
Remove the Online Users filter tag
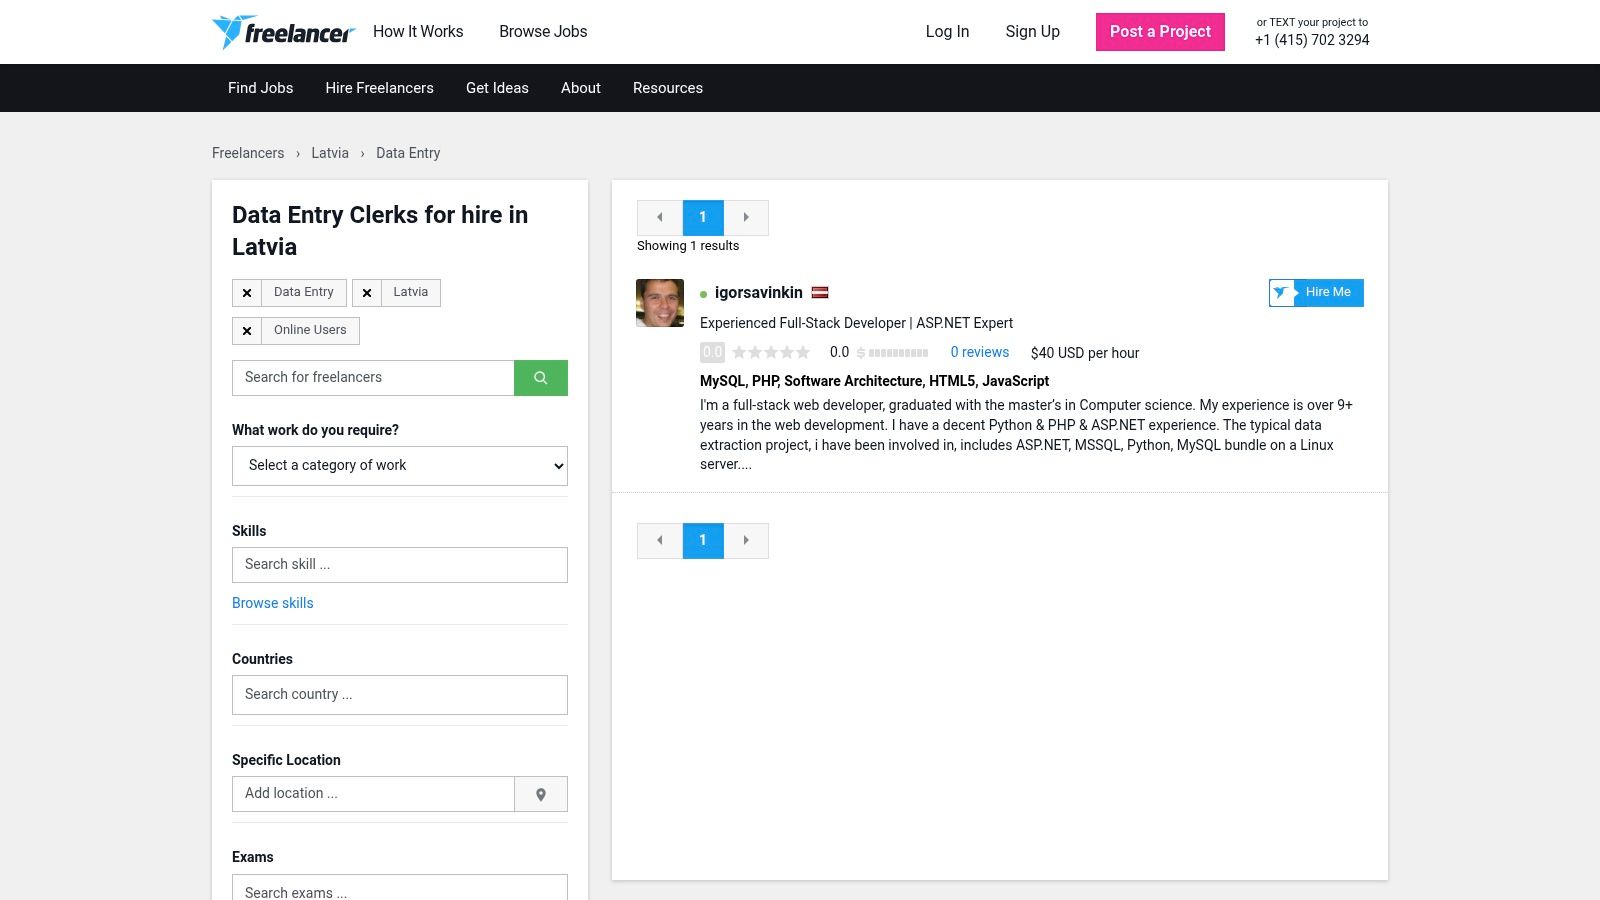[x=247, y=331]
